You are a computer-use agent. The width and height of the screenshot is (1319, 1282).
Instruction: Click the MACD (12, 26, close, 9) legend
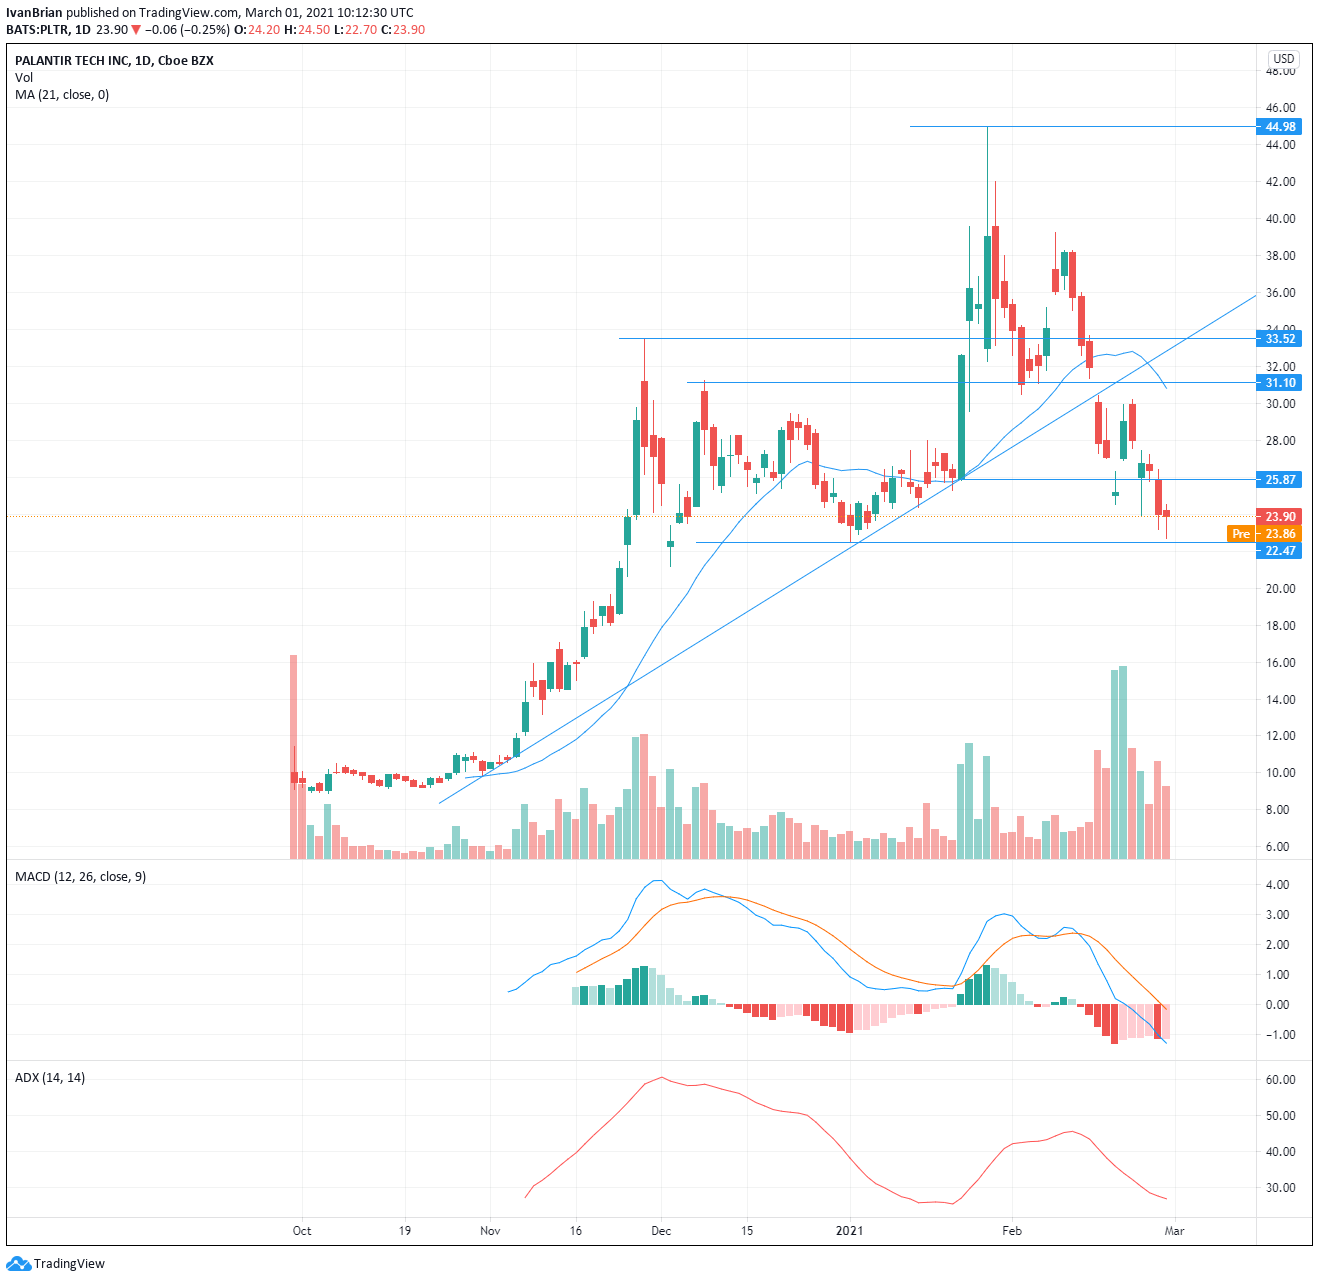coord(80,877)
